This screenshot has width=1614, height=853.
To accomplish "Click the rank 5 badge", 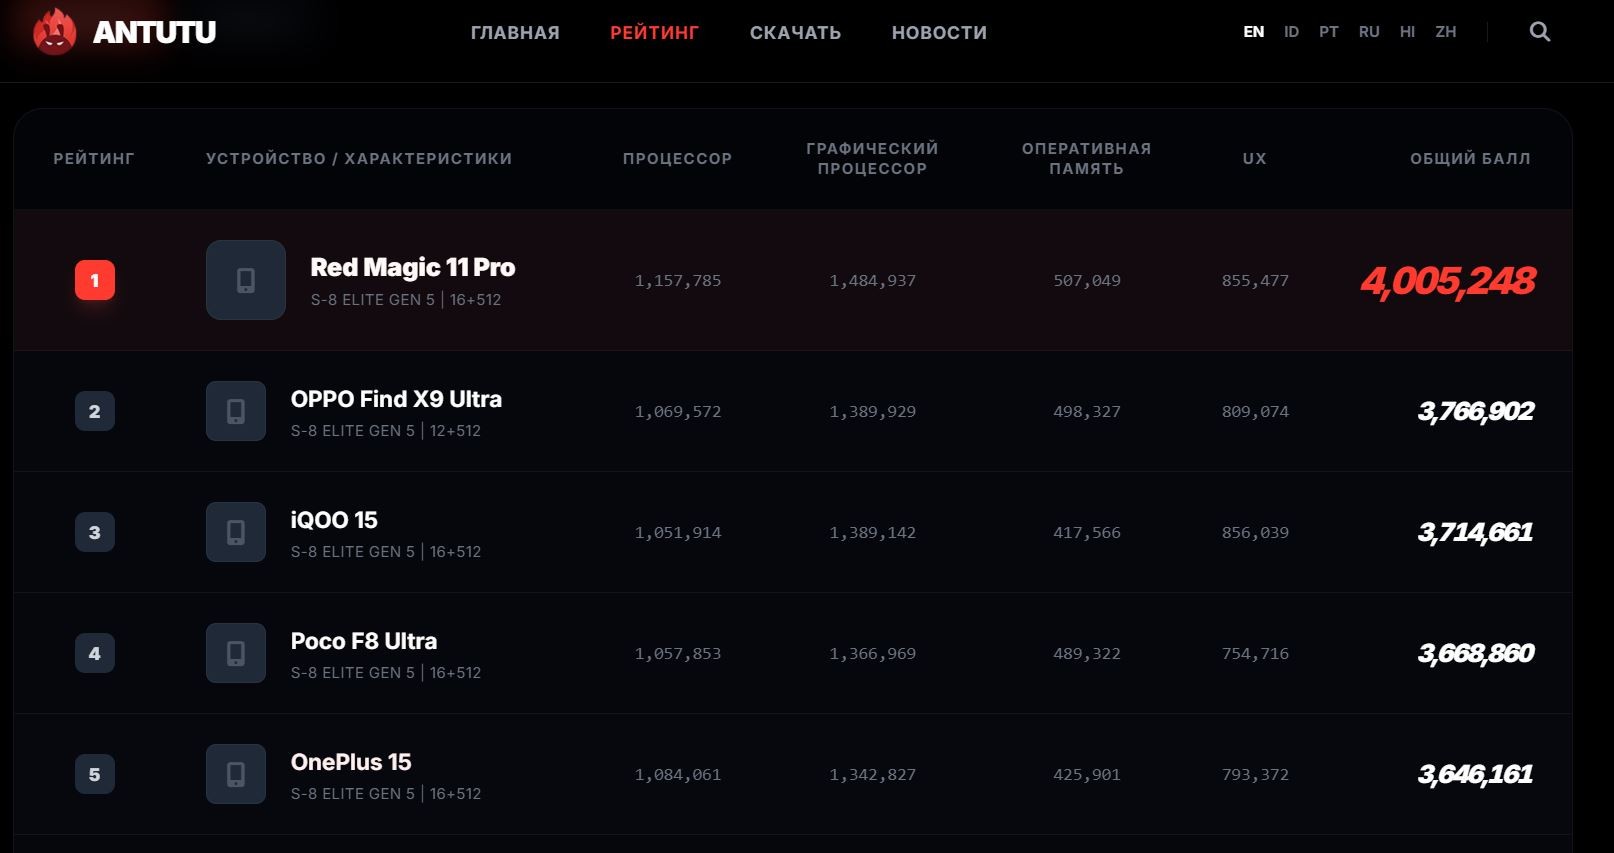I will coord(95,774).
